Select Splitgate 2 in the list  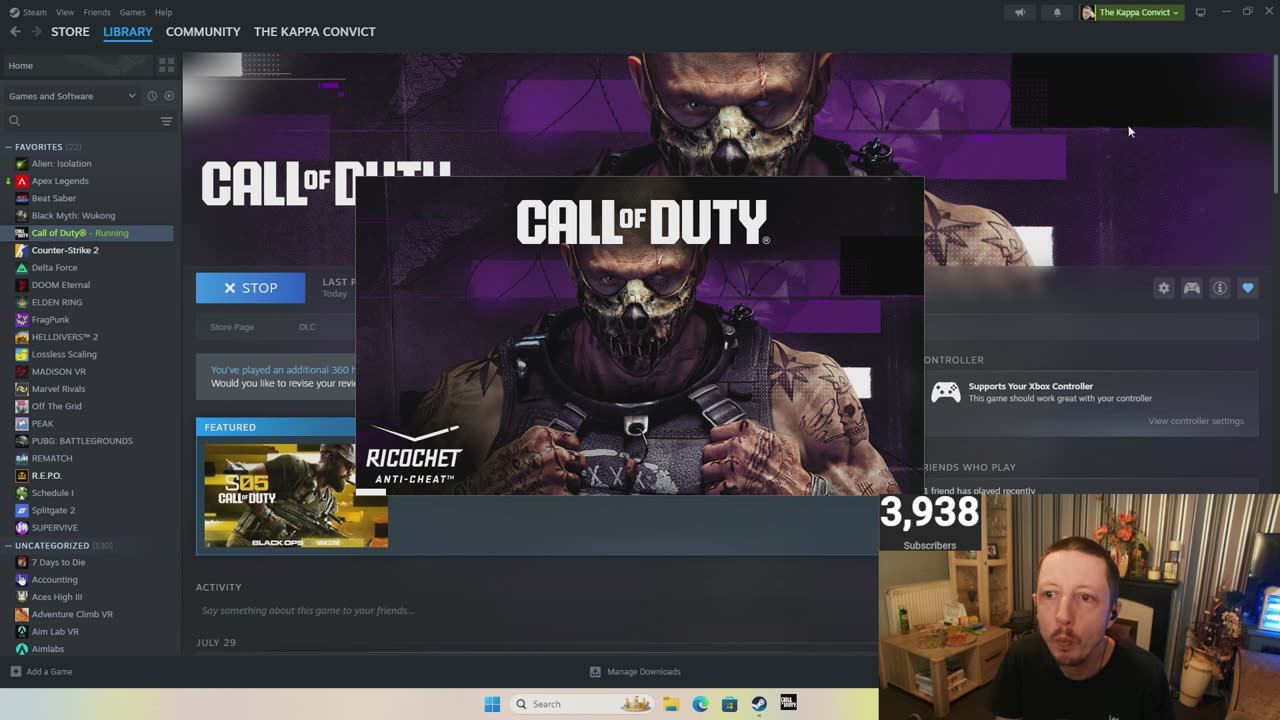(x=53, y=510)
